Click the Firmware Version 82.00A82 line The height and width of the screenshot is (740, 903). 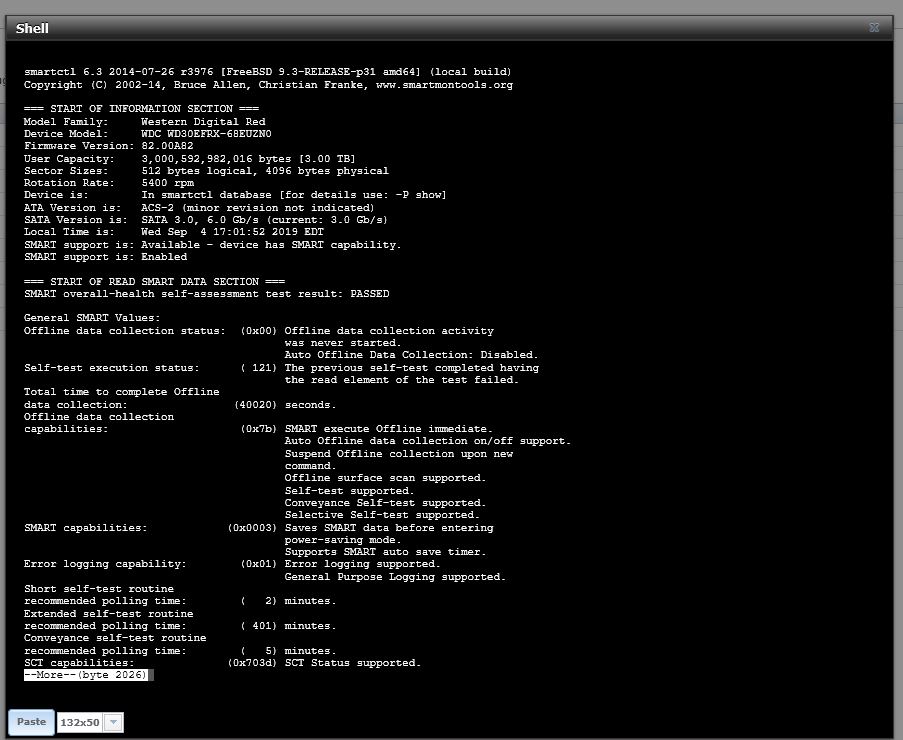click(108, 146)
